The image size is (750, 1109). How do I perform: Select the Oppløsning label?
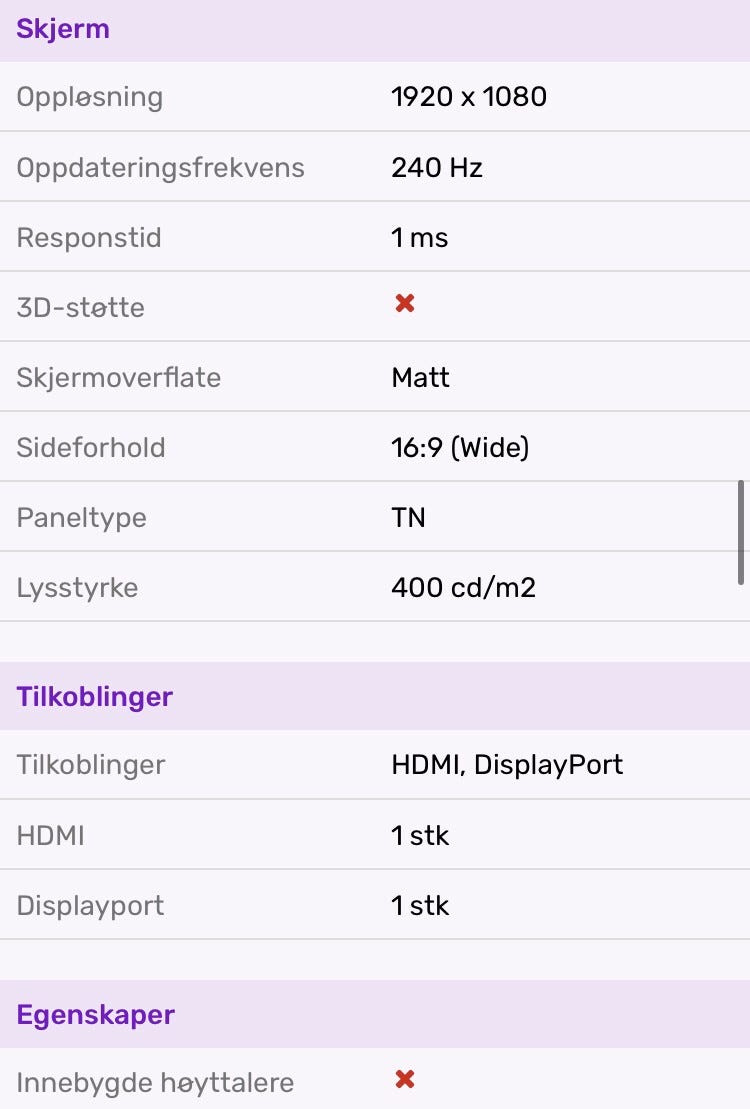click(89, 97)
